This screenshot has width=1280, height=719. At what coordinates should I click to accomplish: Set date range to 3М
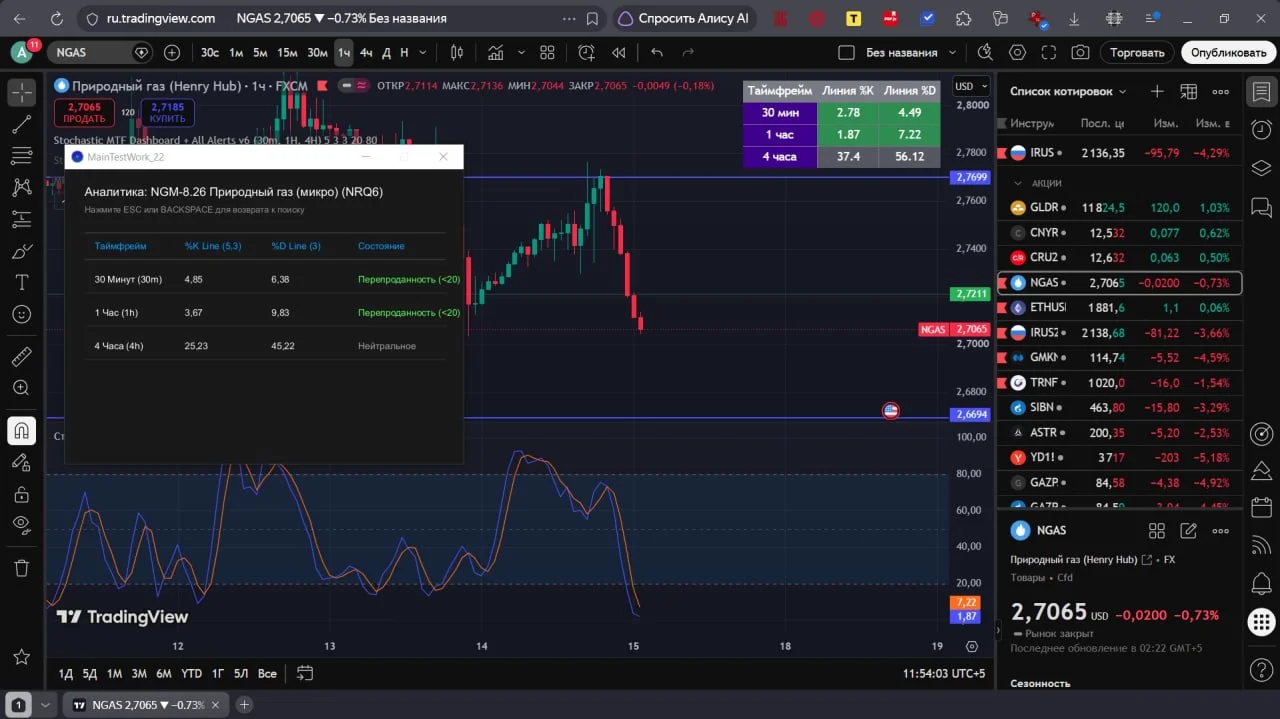139,673
